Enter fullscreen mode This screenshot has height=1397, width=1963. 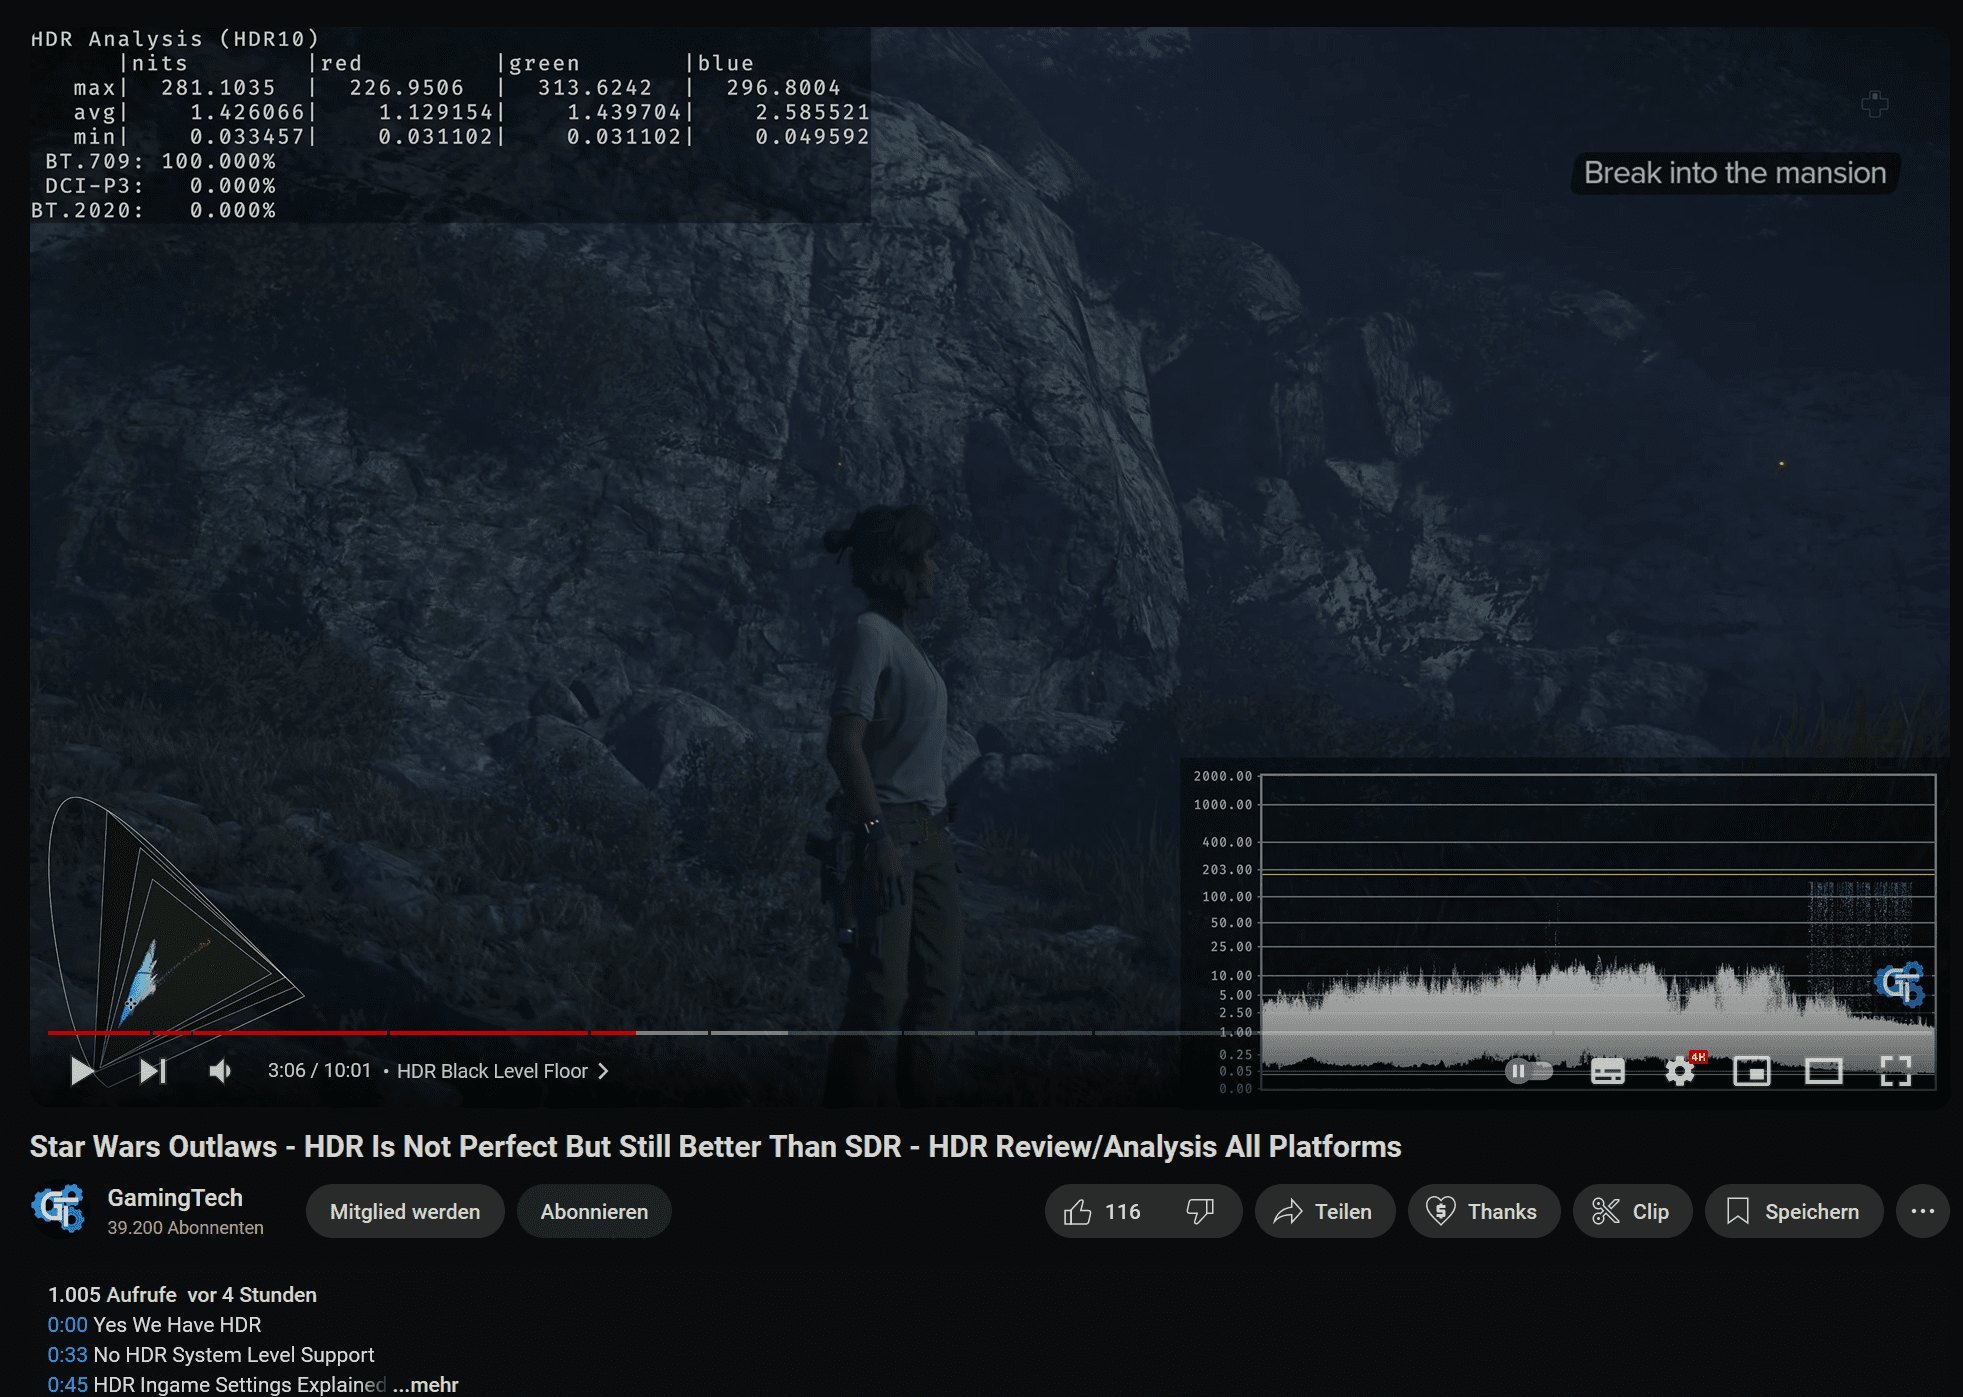point(1895,1071)
